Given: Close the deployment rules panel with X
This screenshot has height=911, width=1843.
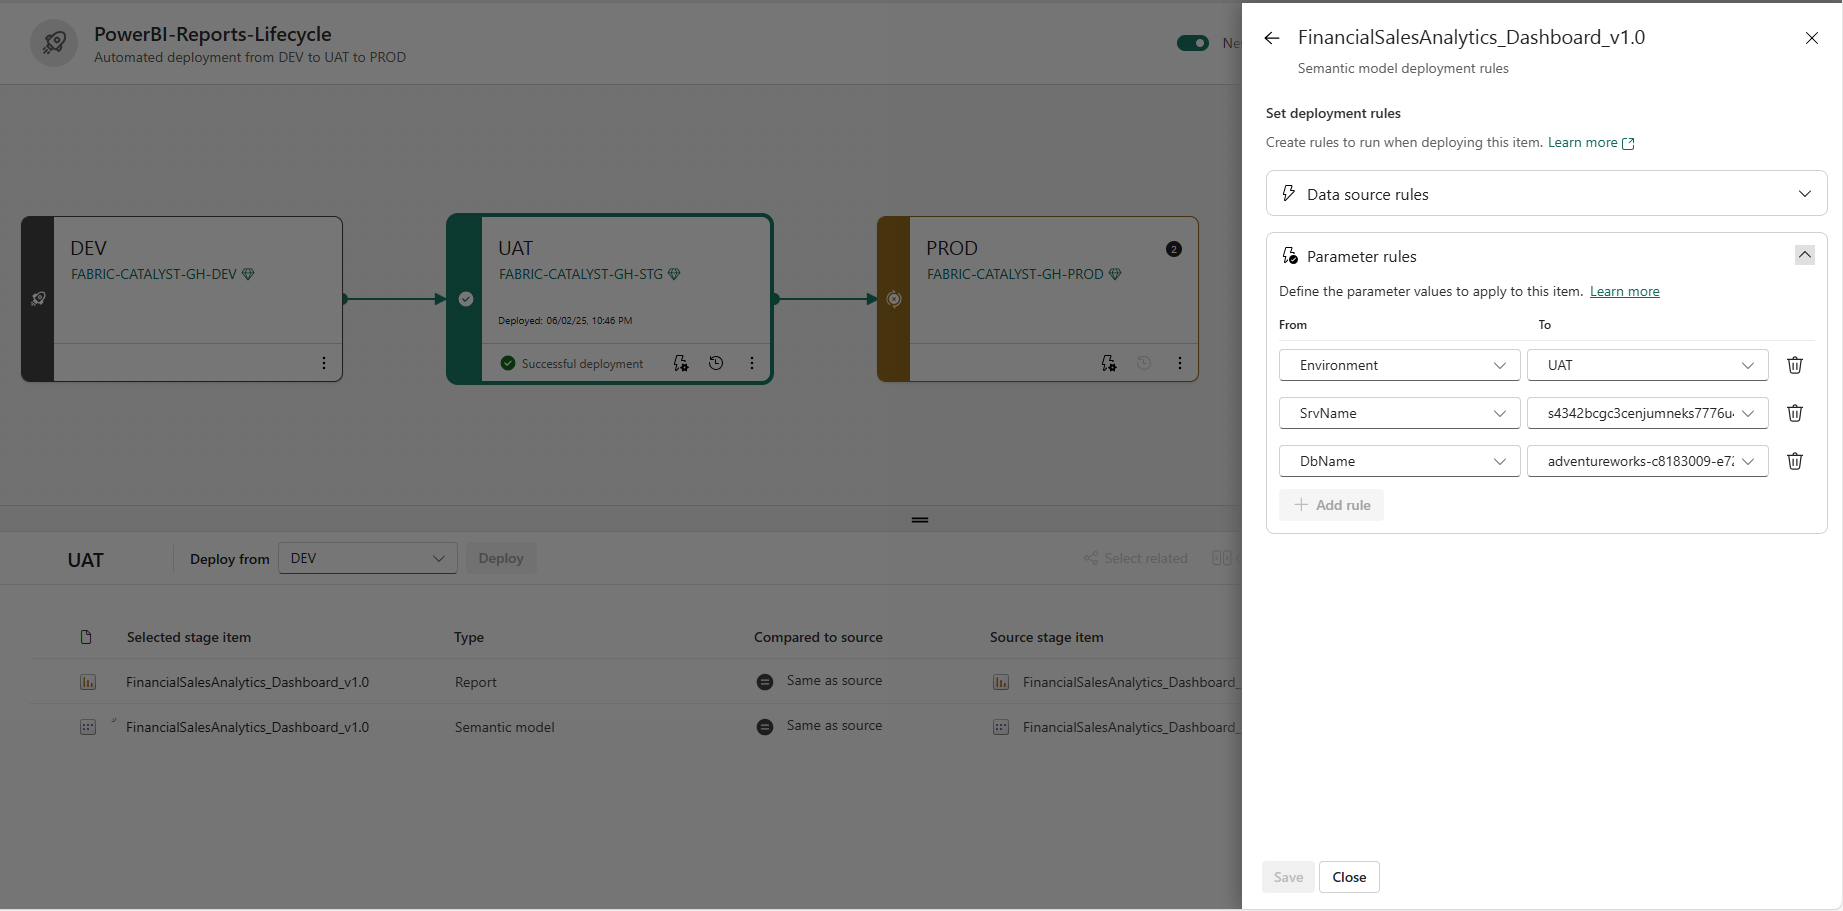Looking at the screenshot, I should click(1812, 38).
